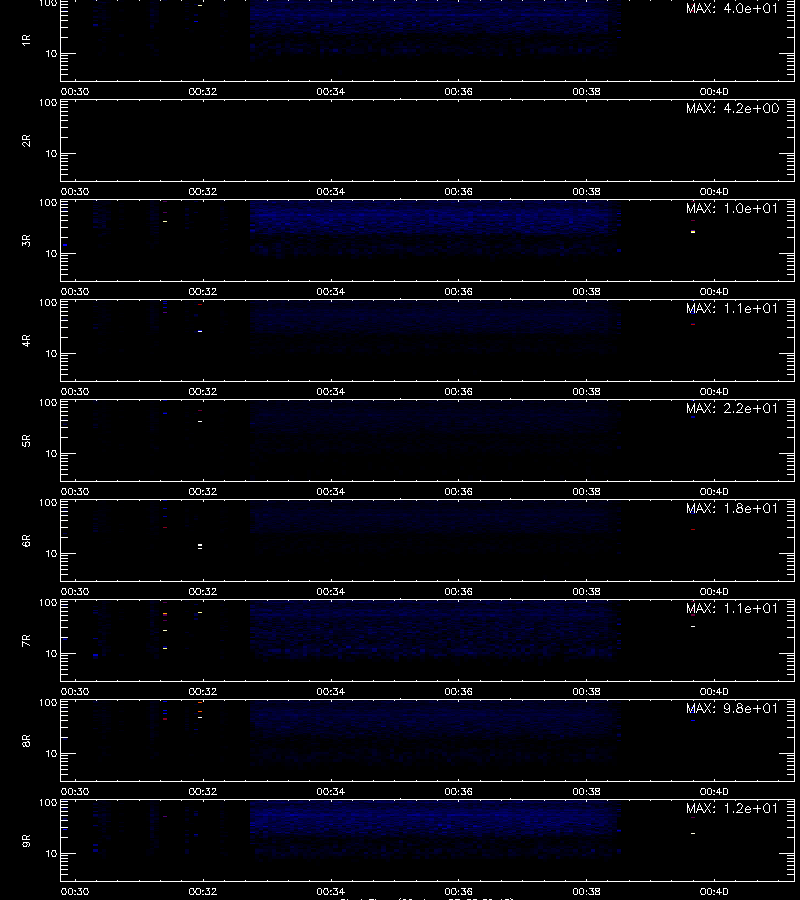
Task: Click the 100 y-axis label of 3R panel
Action: pyautogui.click(x=48, y=203)
